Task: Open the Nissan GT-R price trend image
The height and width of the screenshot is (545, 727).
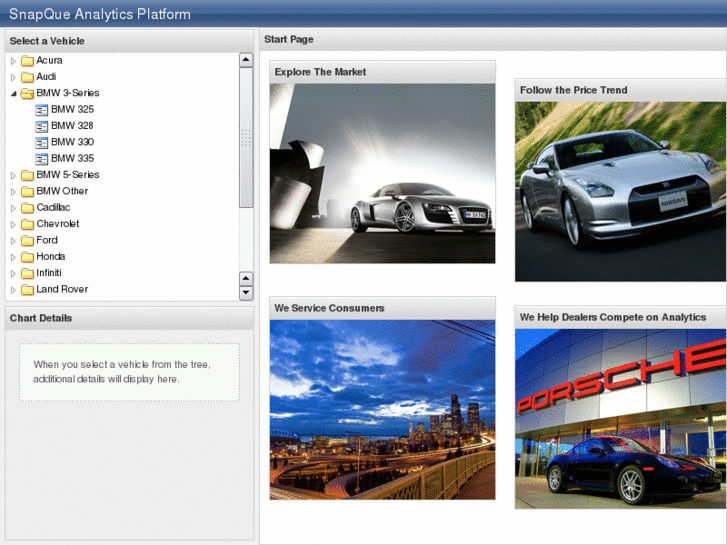Action: click(620, 192)
